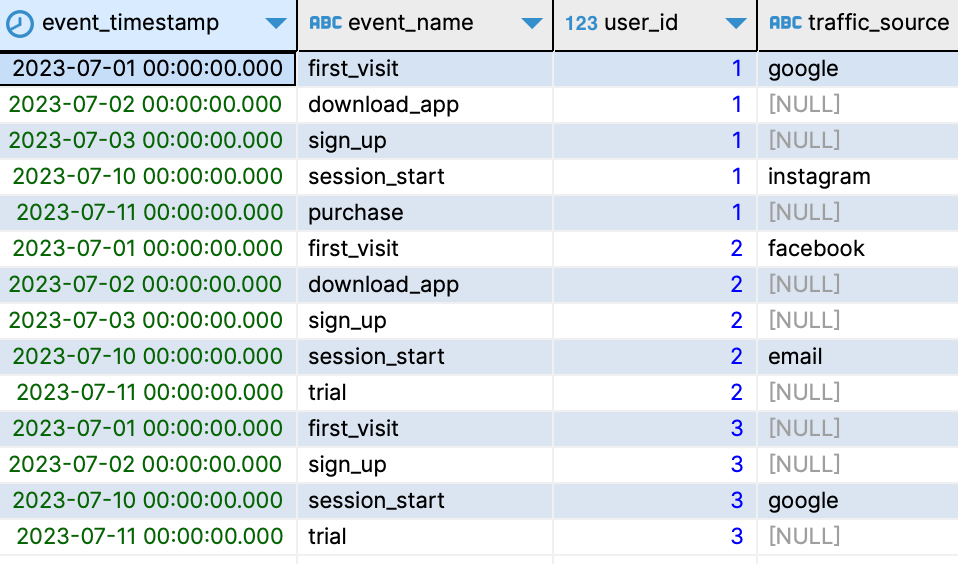Image resolution: width=958 pixels, height=564 pixels.
Task: Open the event_name column filter dropdown
Action: pos(532,24)
